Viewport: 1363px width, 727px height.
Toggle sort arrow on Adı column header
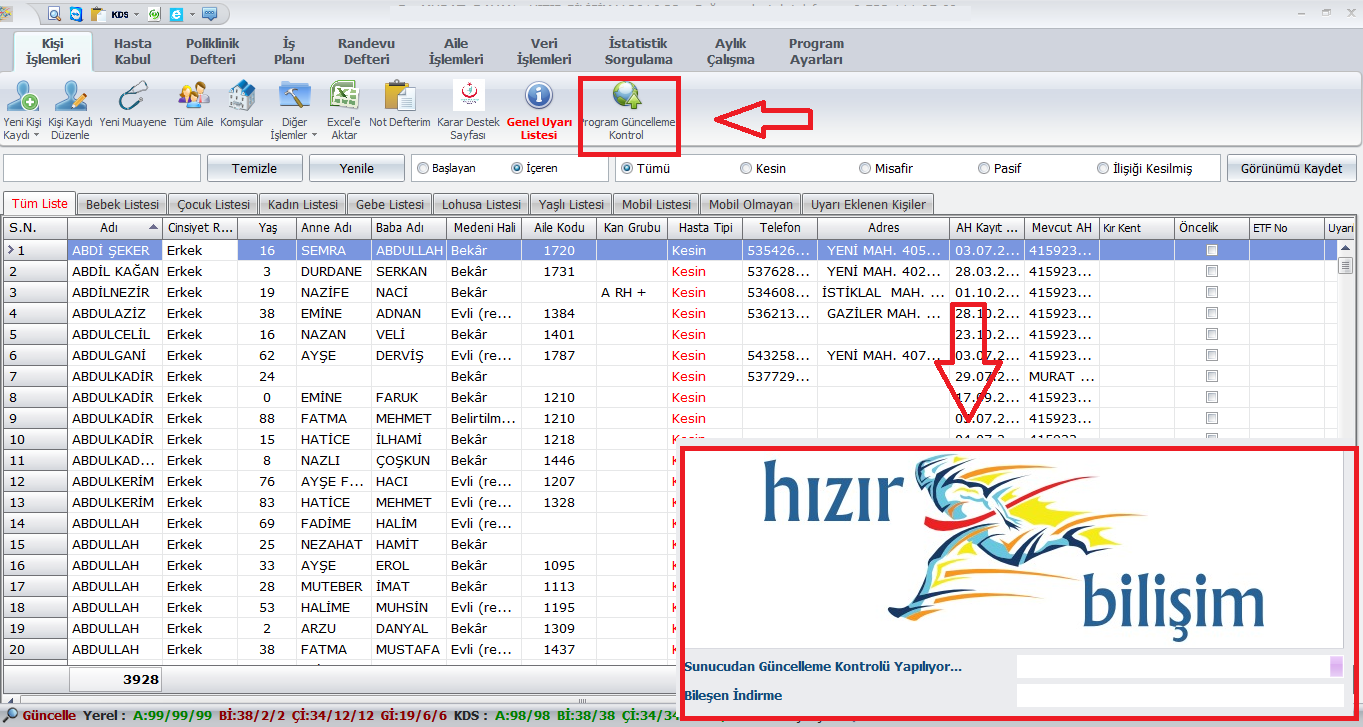pyautogui.click(x=153, y=228)
